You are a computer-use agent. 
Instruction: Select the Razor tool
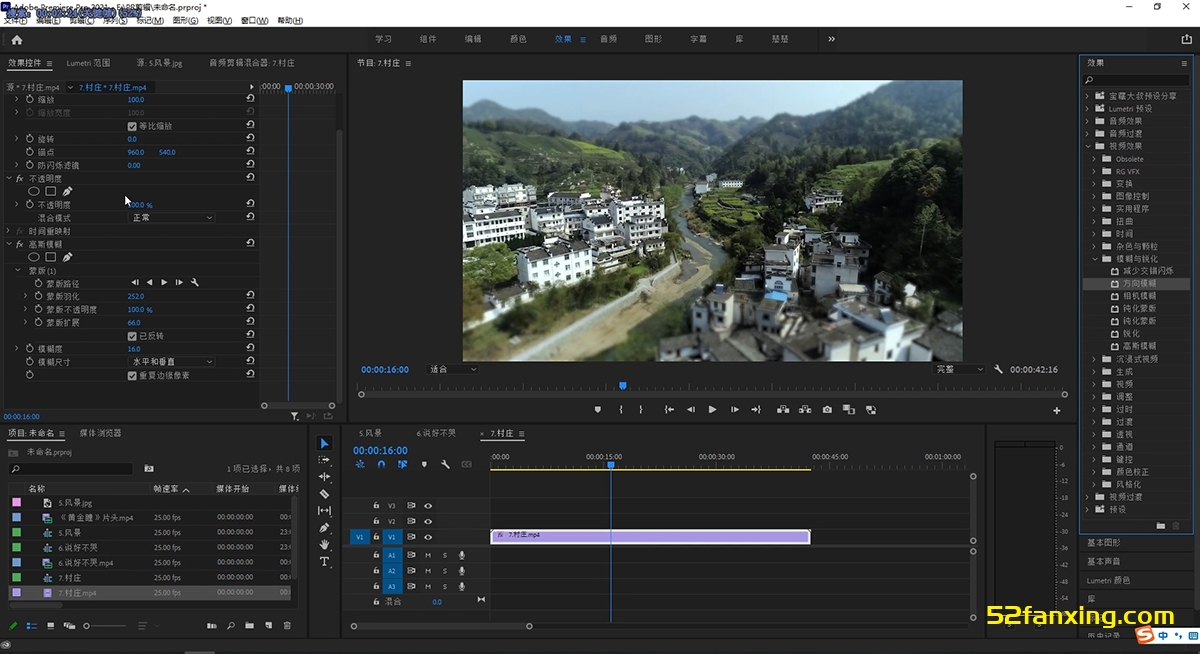[324, 494]
